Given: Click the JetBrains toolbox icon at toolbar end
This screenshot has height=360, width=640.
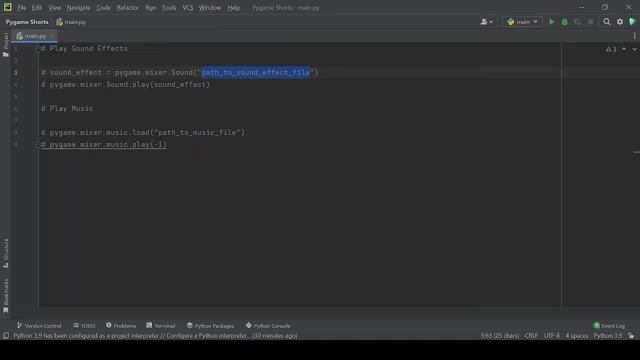Looking at the screenshot, I should 633,22.
